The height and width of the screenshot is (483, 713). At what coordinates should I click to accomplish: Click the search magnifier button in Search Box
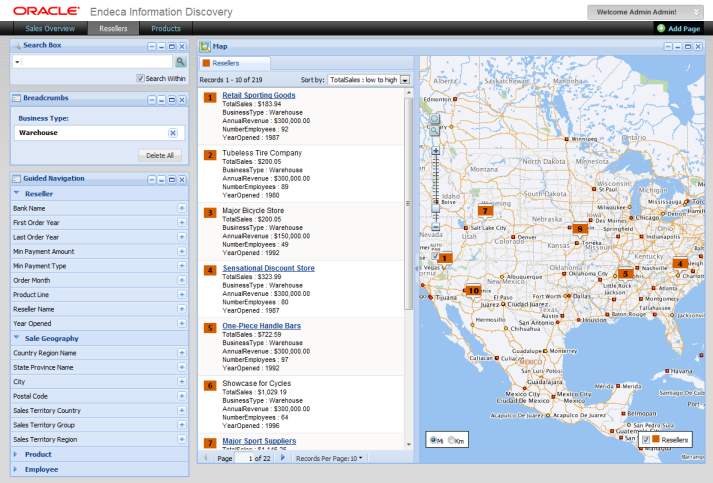181,61
